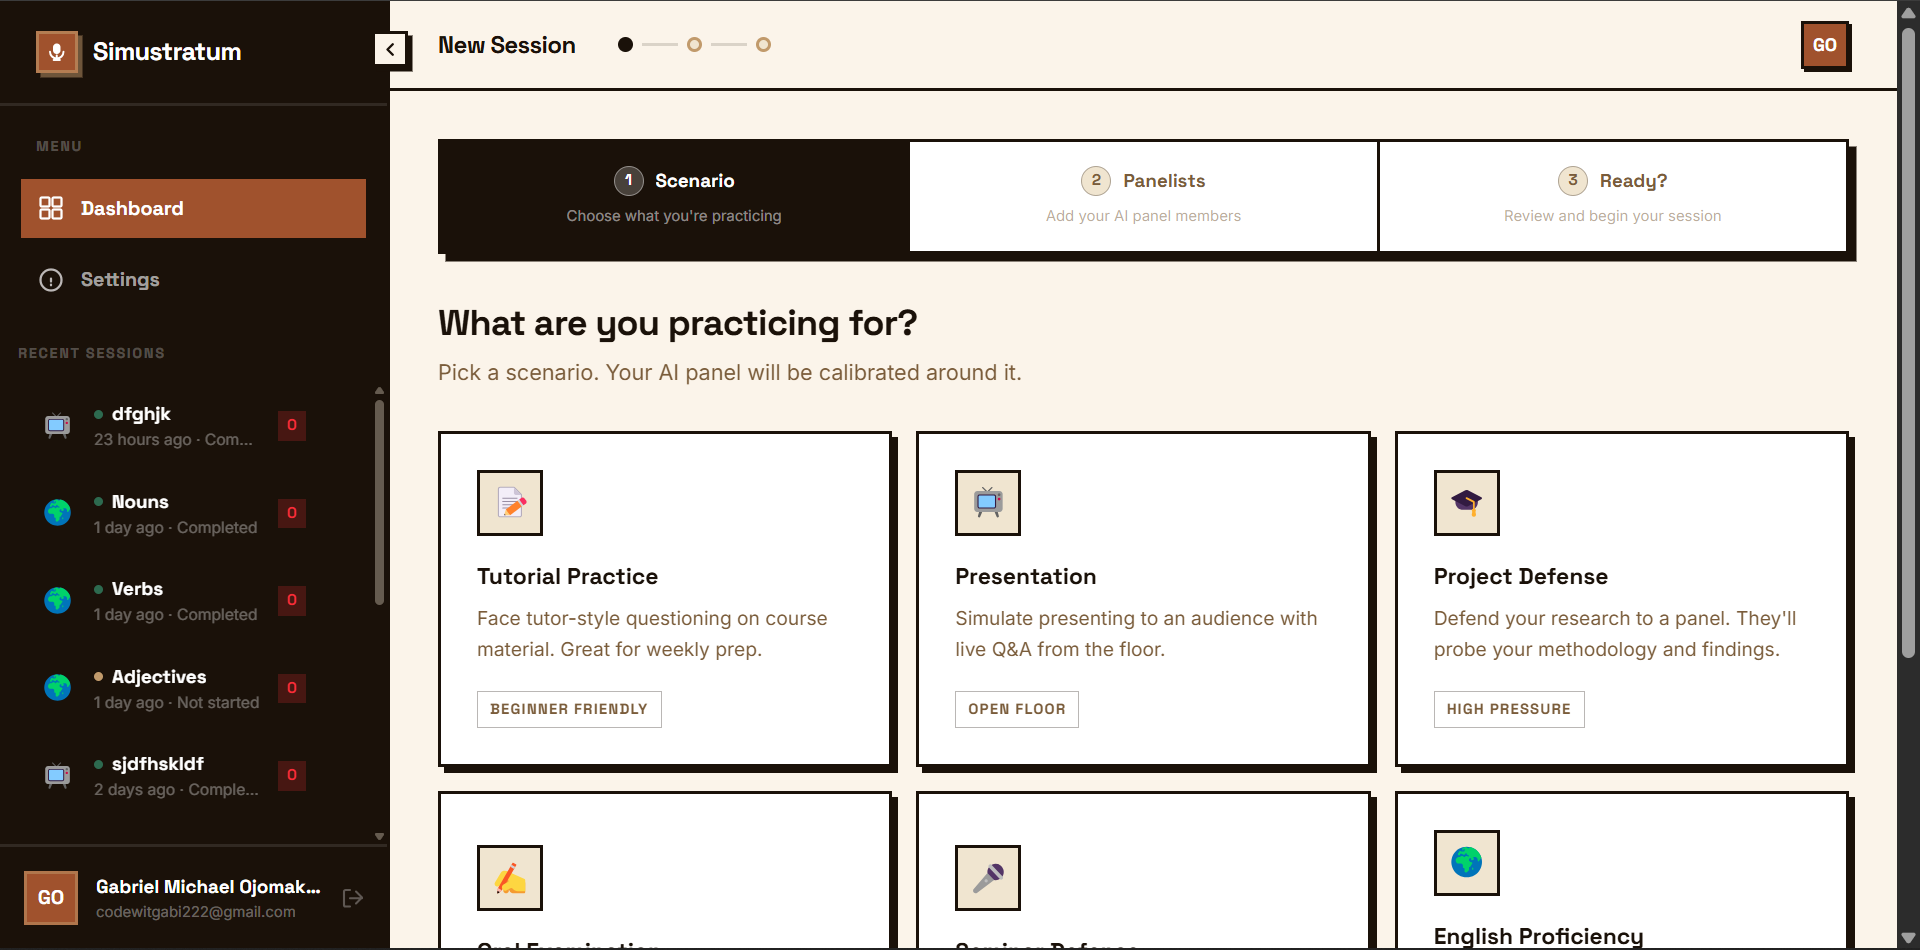
Task: Open the Adjectives recent session
Action: pyautogui.click(x=175, y=688)
